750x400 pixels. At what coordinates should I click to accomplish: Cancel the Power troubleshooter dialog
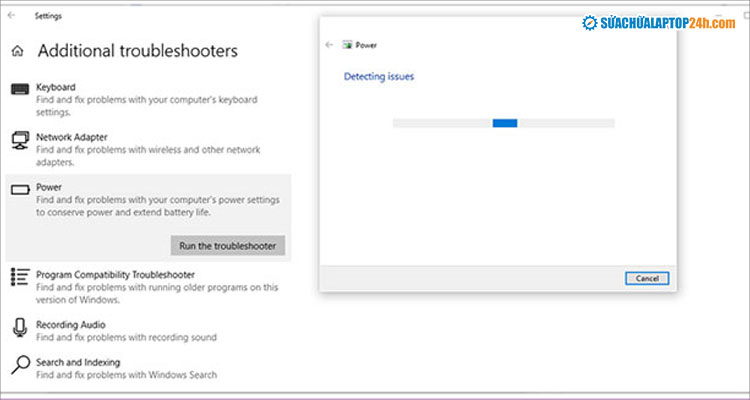click(x=646, y=278)
